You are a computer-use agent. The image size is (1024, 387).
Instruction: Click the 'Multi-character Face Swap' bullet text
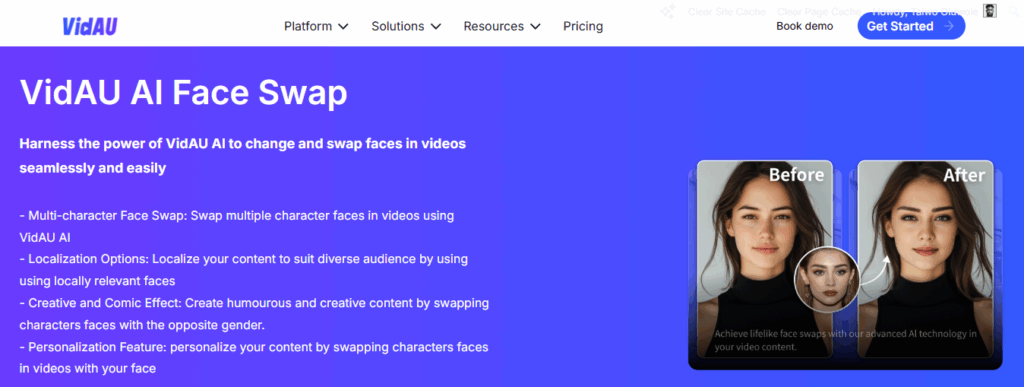(236, 226)
